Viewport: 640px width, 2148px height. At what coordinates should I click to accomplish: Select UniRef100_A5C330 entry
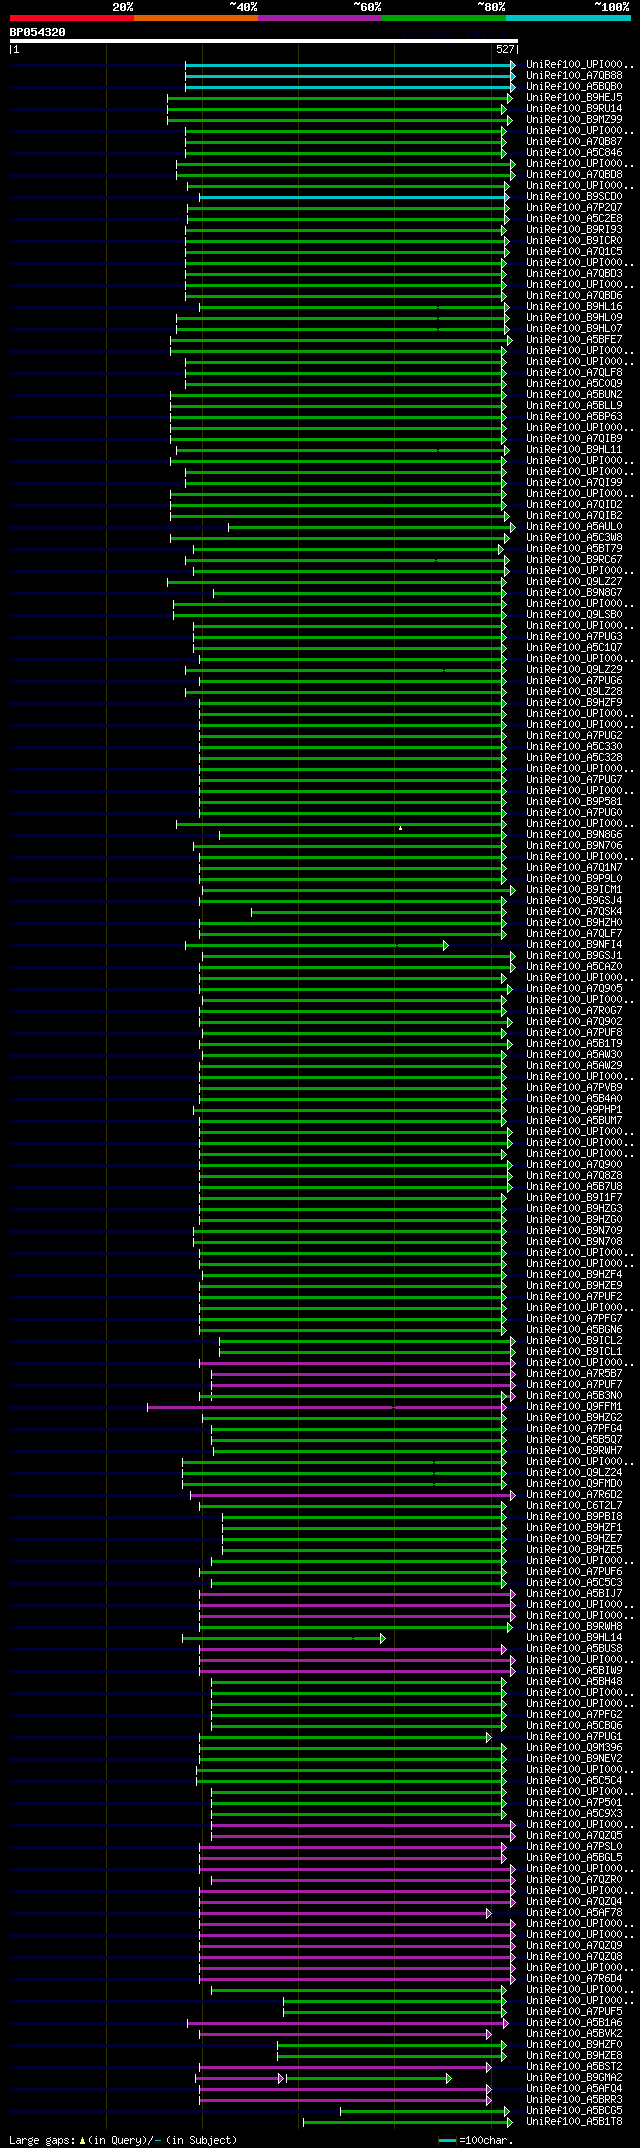pyautogui.click(x=574, y=746)
